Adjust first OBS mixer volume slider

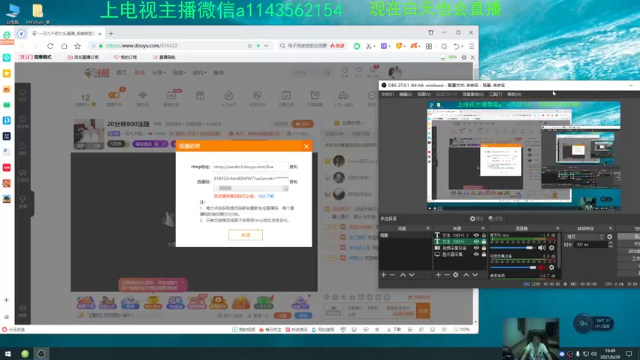pos(513,248)
